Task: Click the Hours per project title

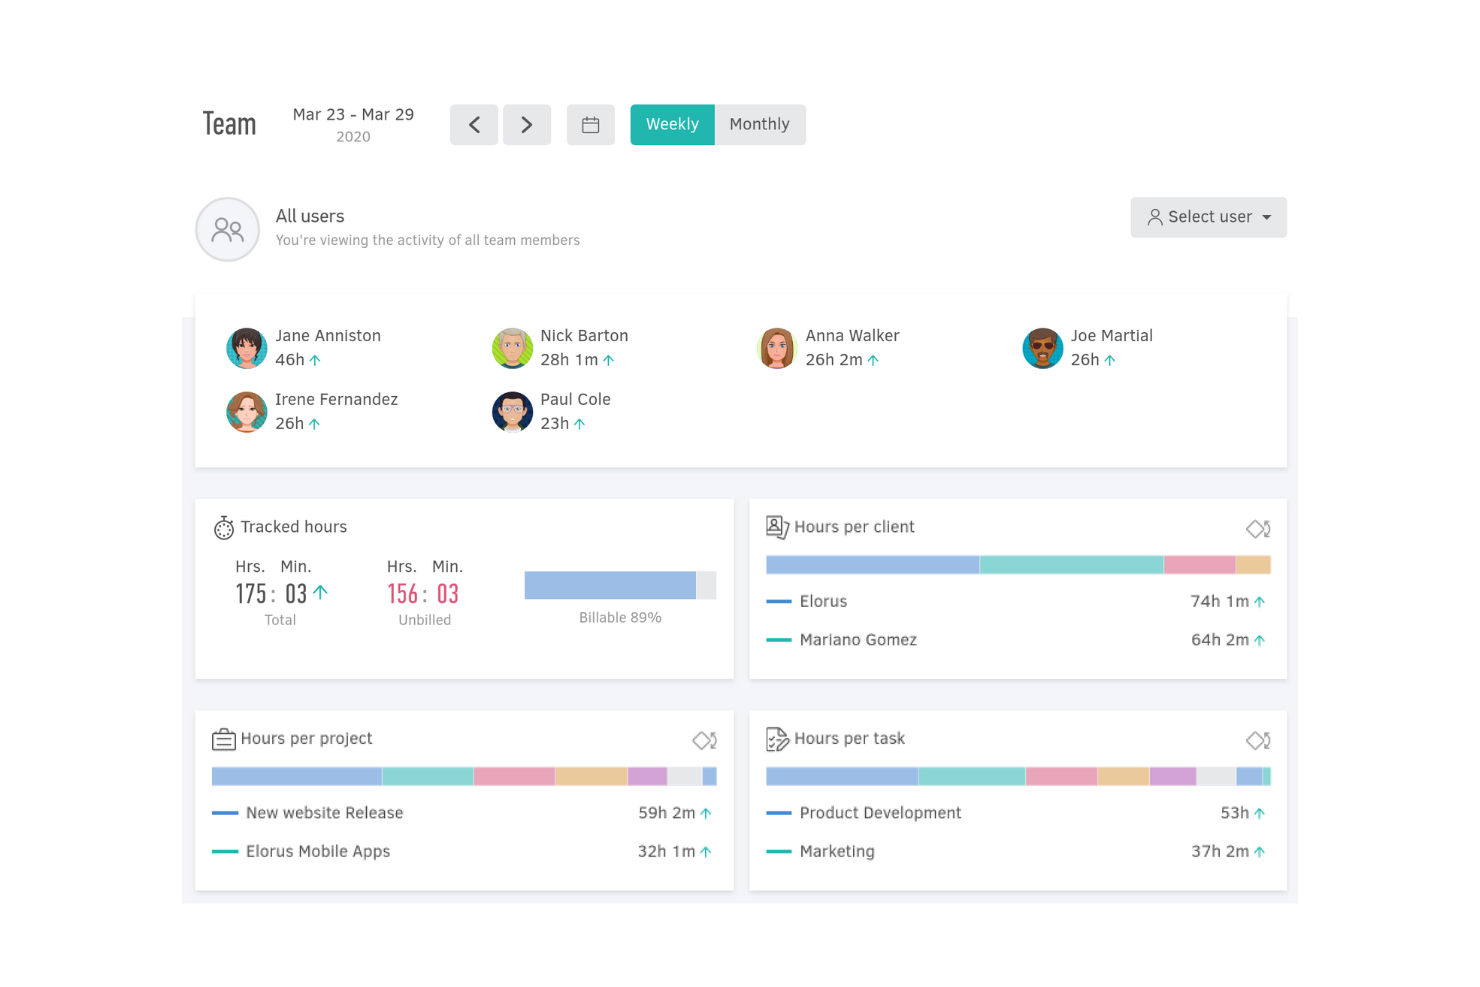Action: pyautogui.click(x=306, y=739)
